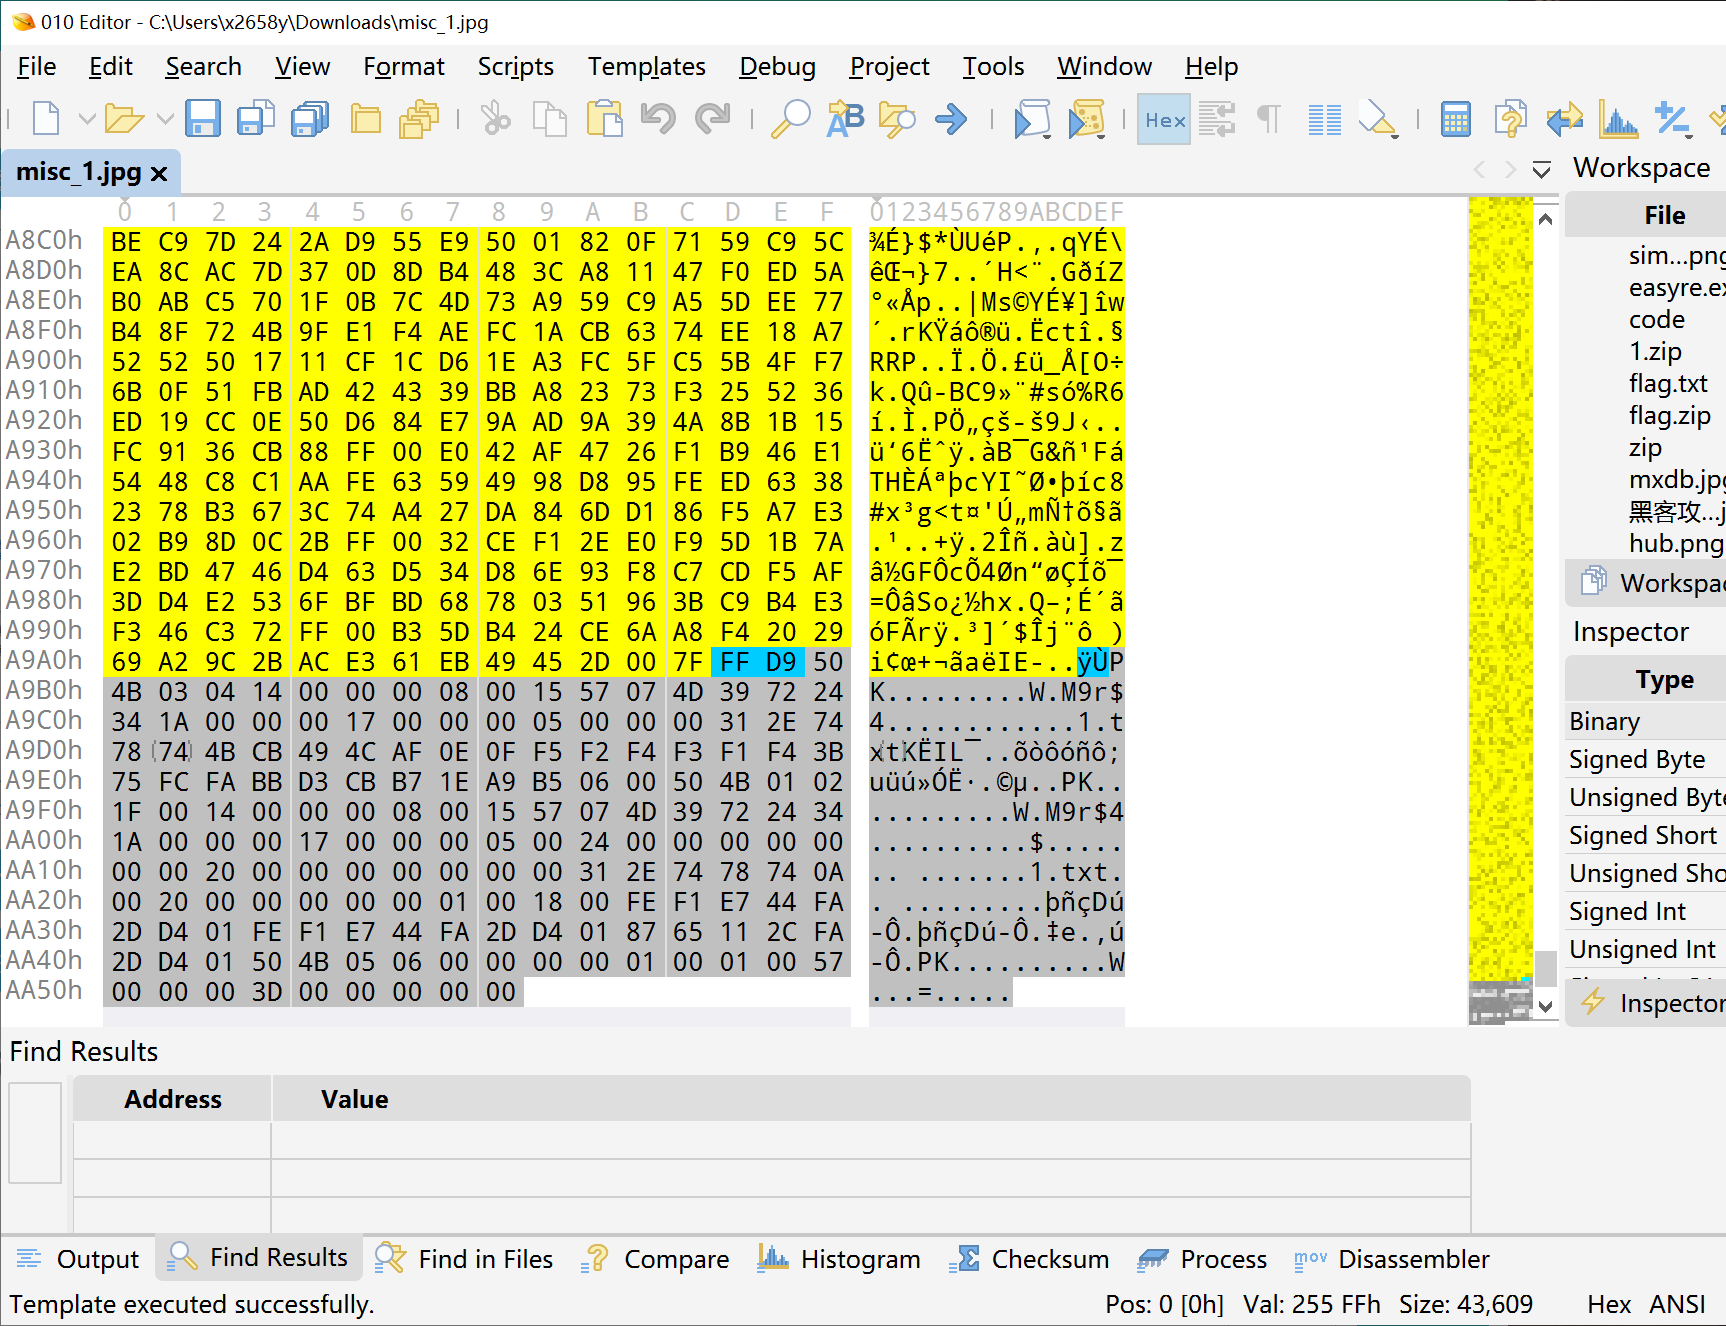Image resolution: width=1726 pixels, height=1326 pixels.
Task: Undo the last edit
Action: pos(658,119)
